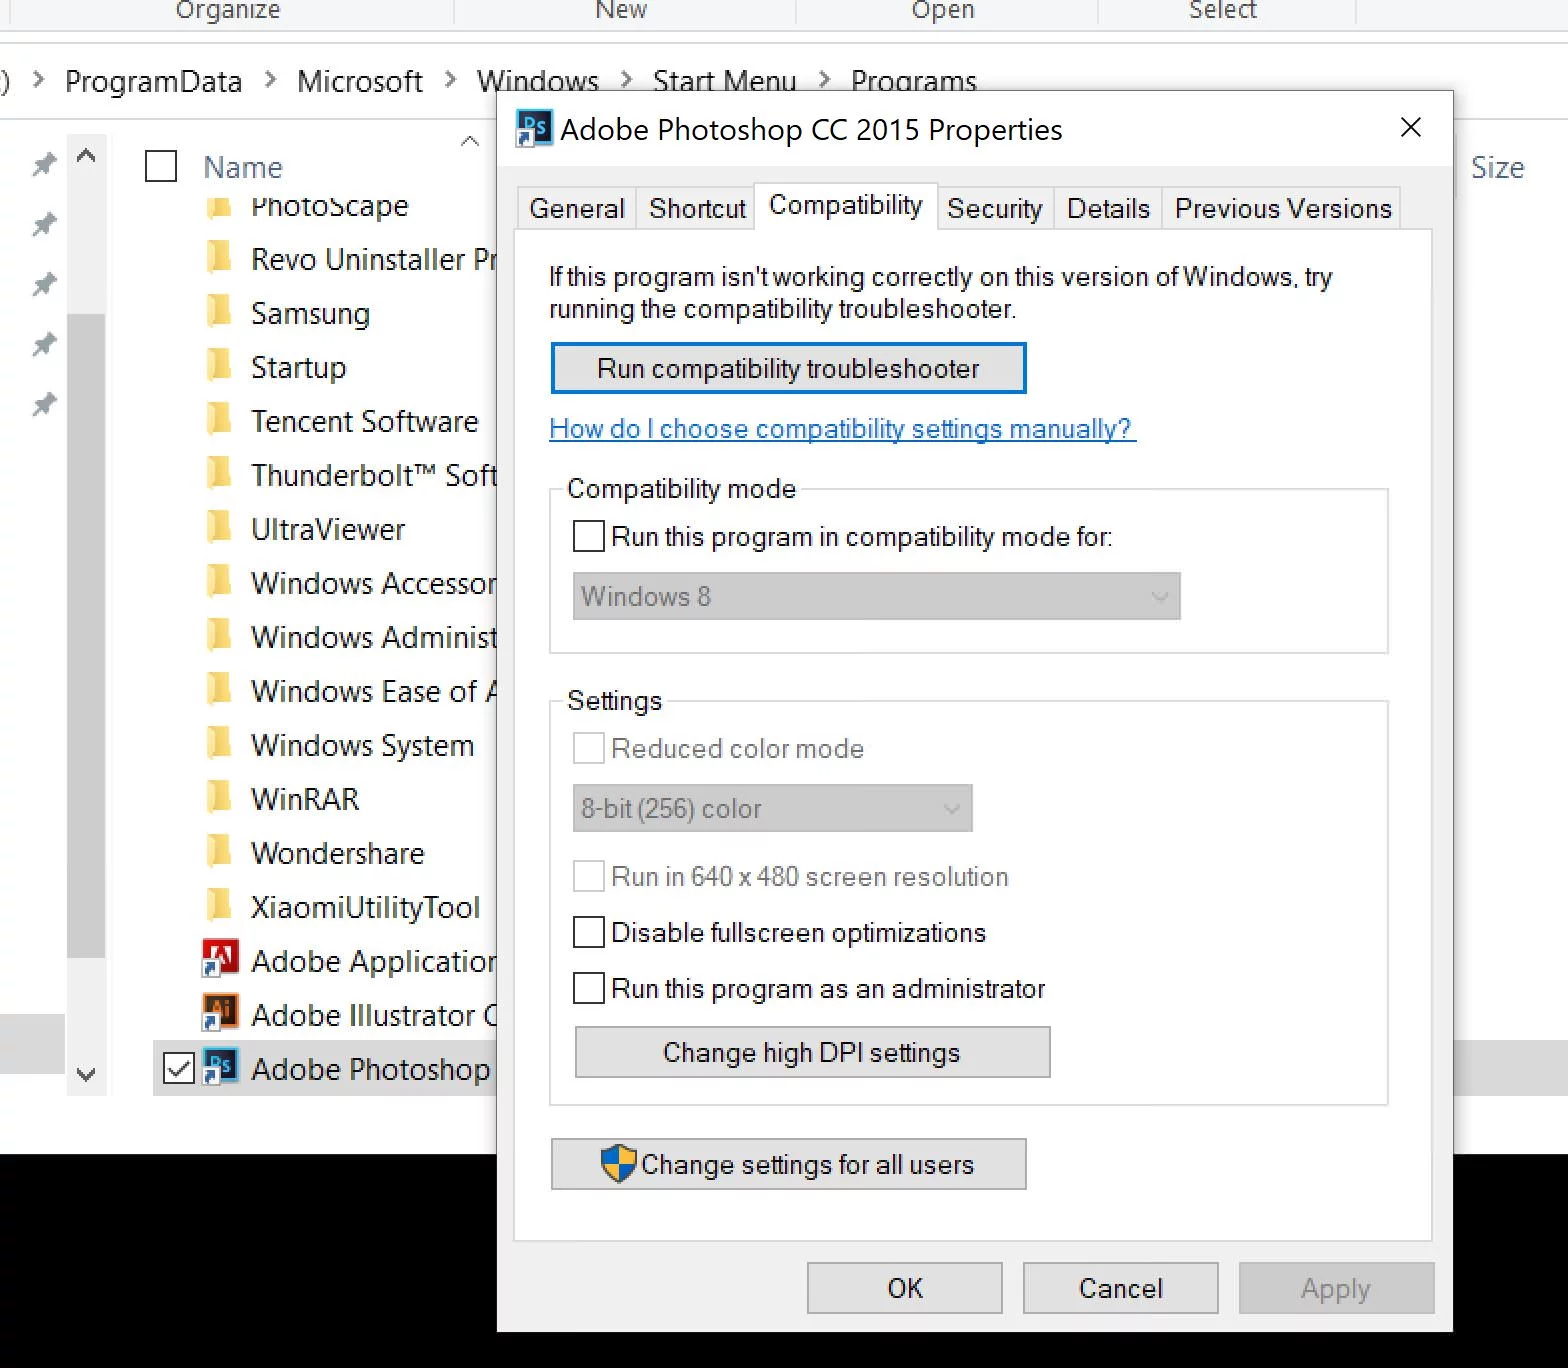Toggle Run in 640 x 480 screen resolution
Image resolution: width=1568 pixels, height=1368 pixels.
coord(589,876)
